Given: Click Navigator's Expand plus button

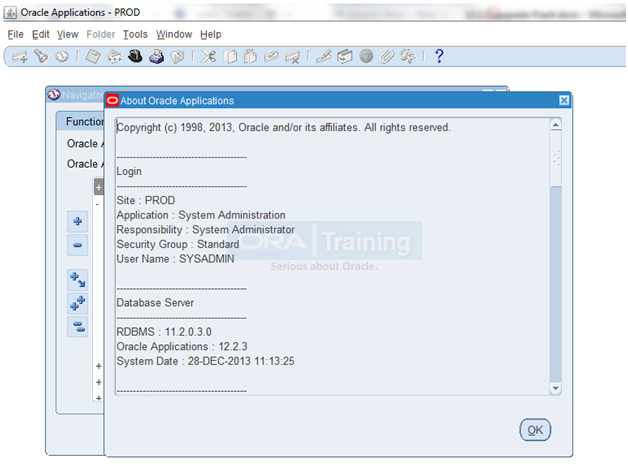Looking at the screenshot, I should (78, 221).
